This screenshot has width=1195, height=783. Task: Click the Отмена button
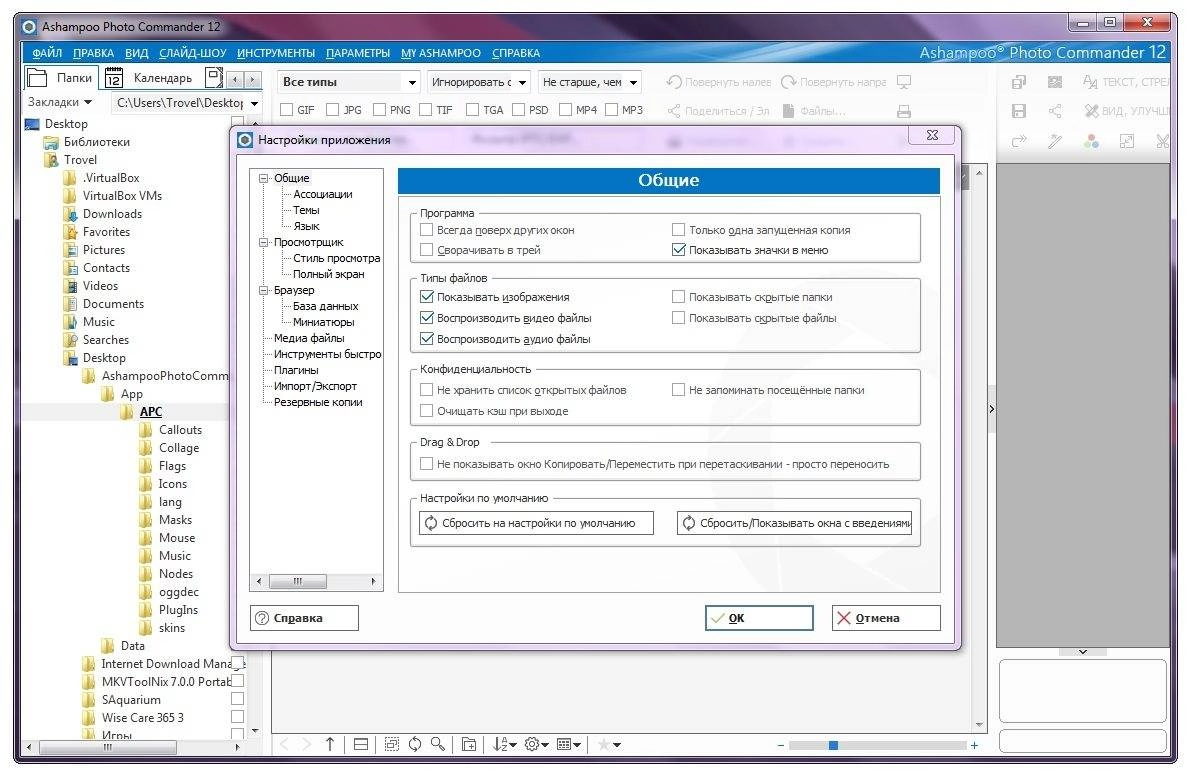click(886, 618)
